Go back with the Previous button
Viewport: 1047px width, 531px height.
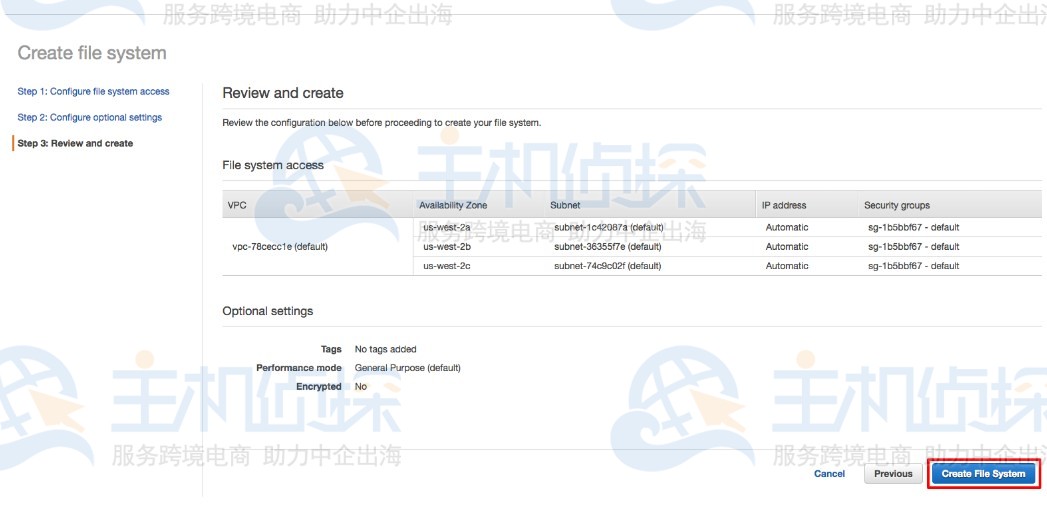(893, 474)
